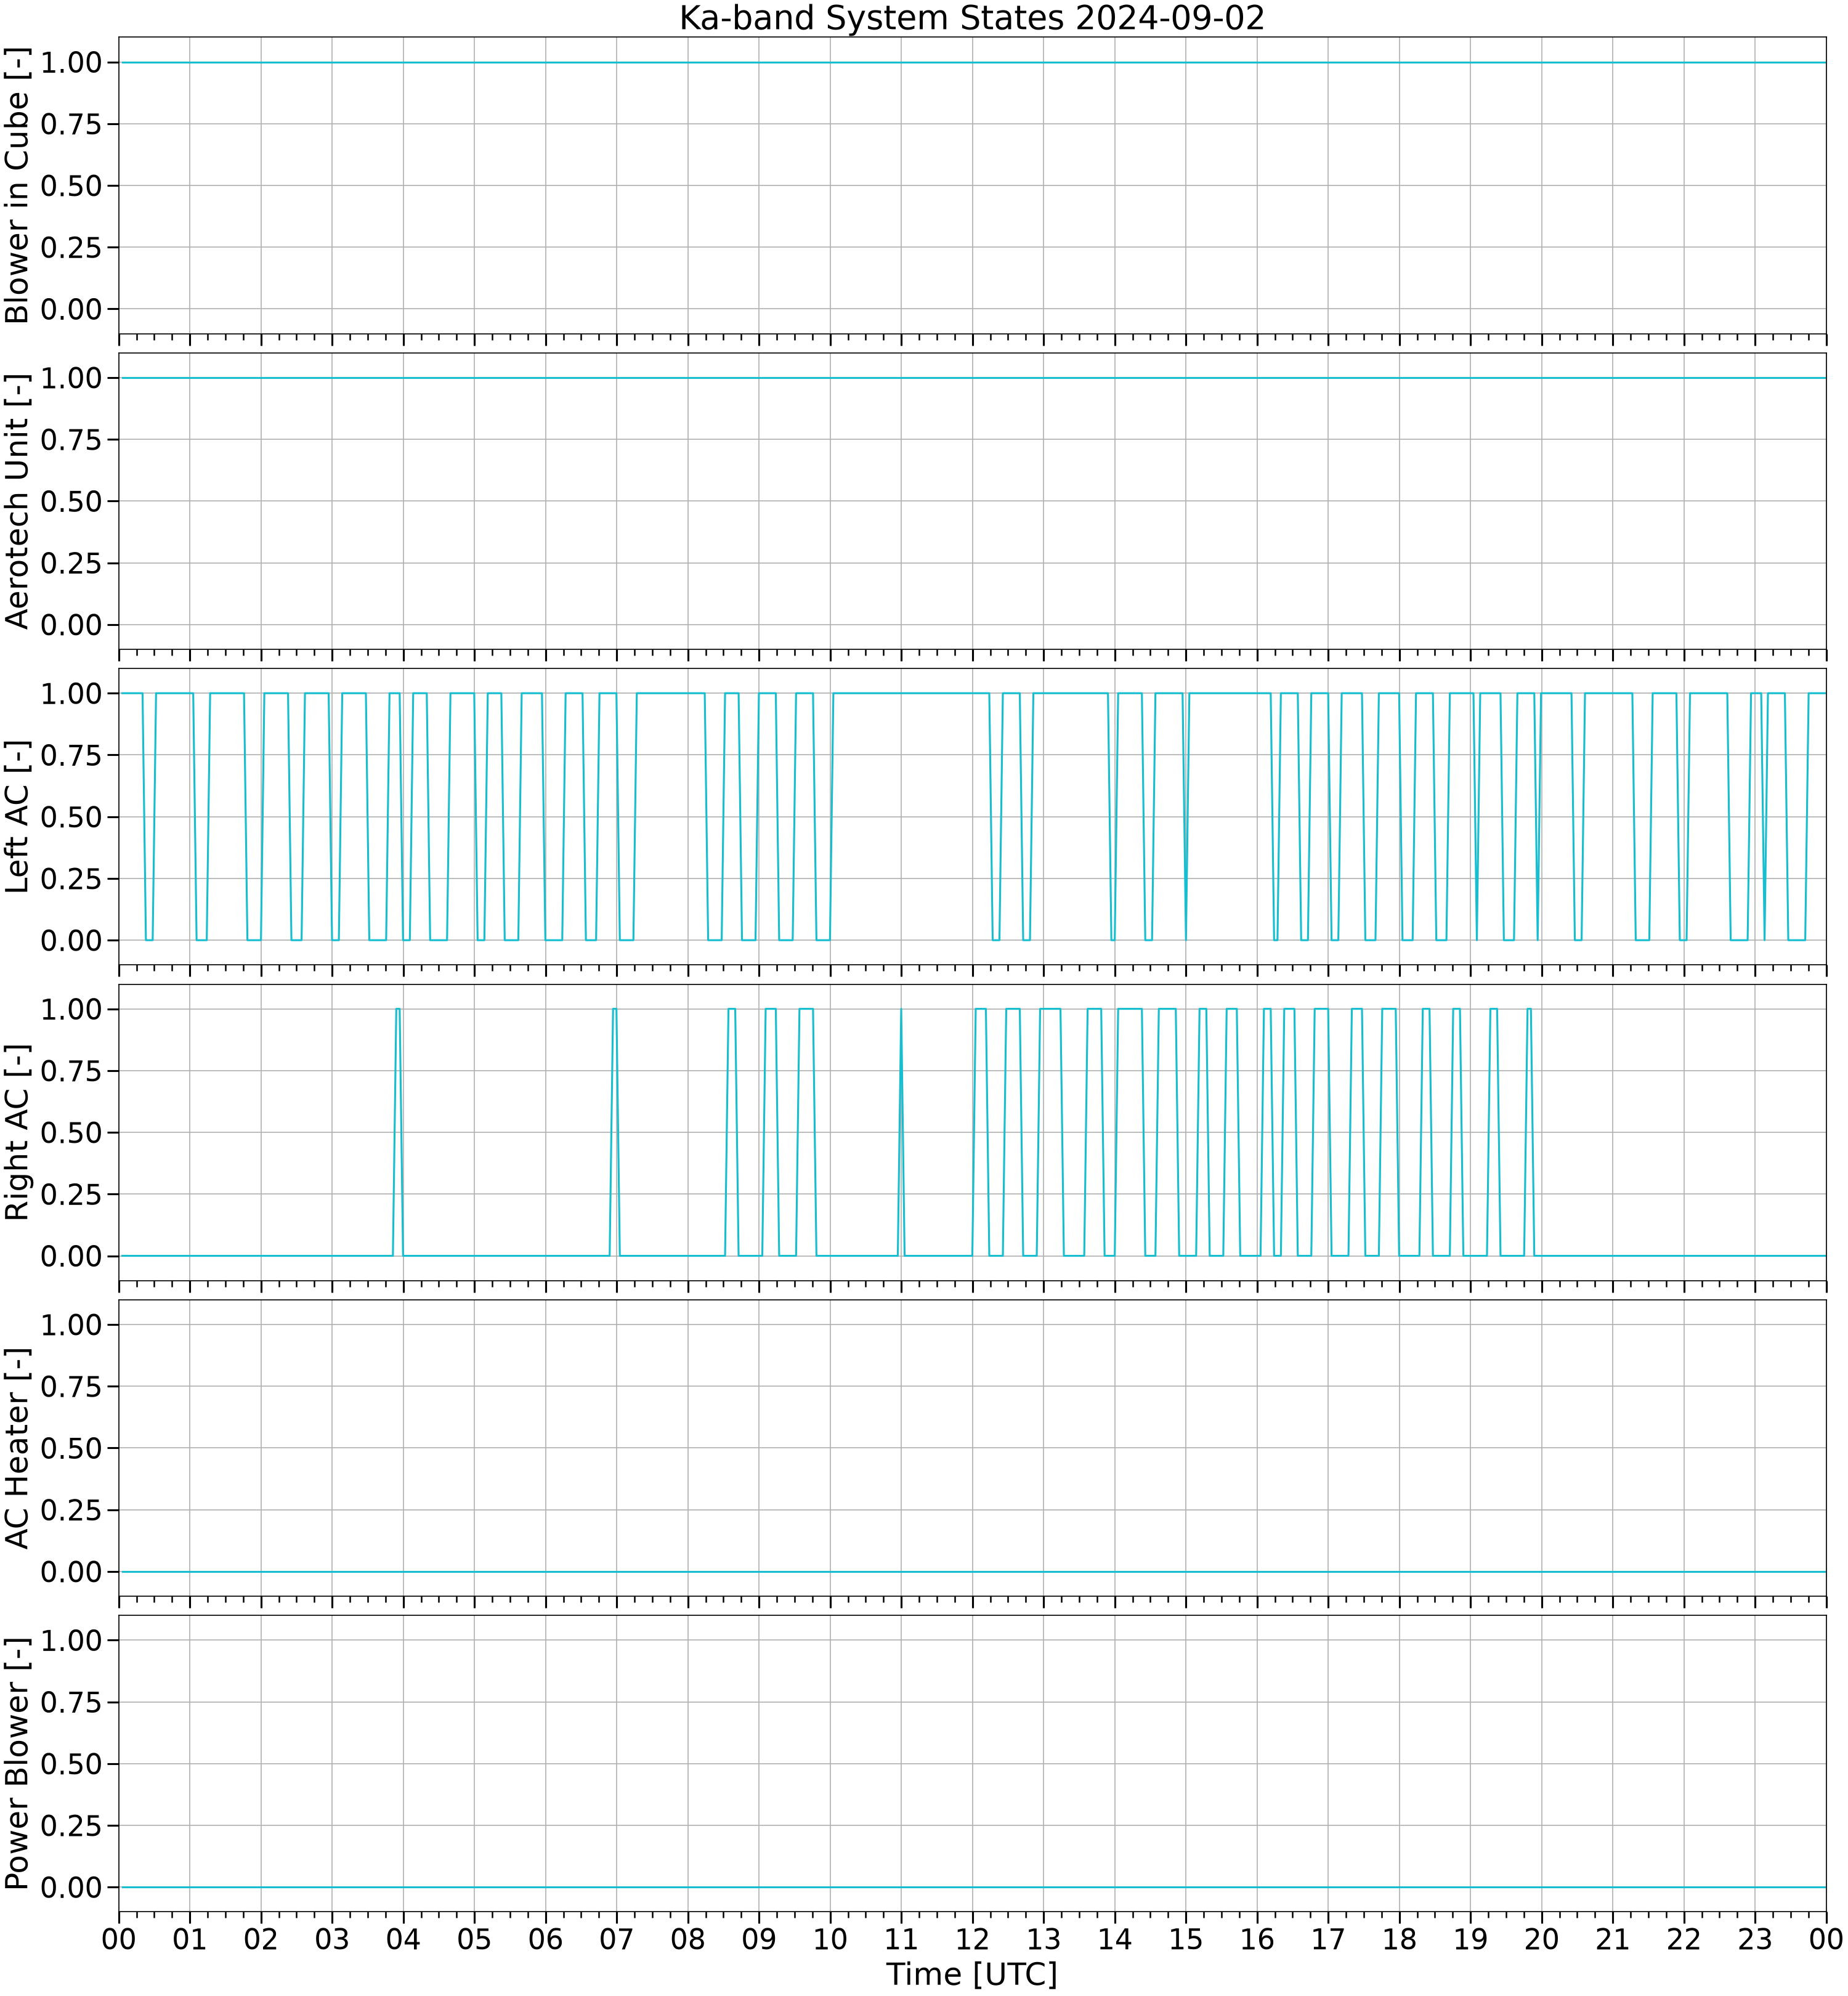Select the 23 hour tick label
This screenshot has width=1848, height=1996.
[1754, 1939]
